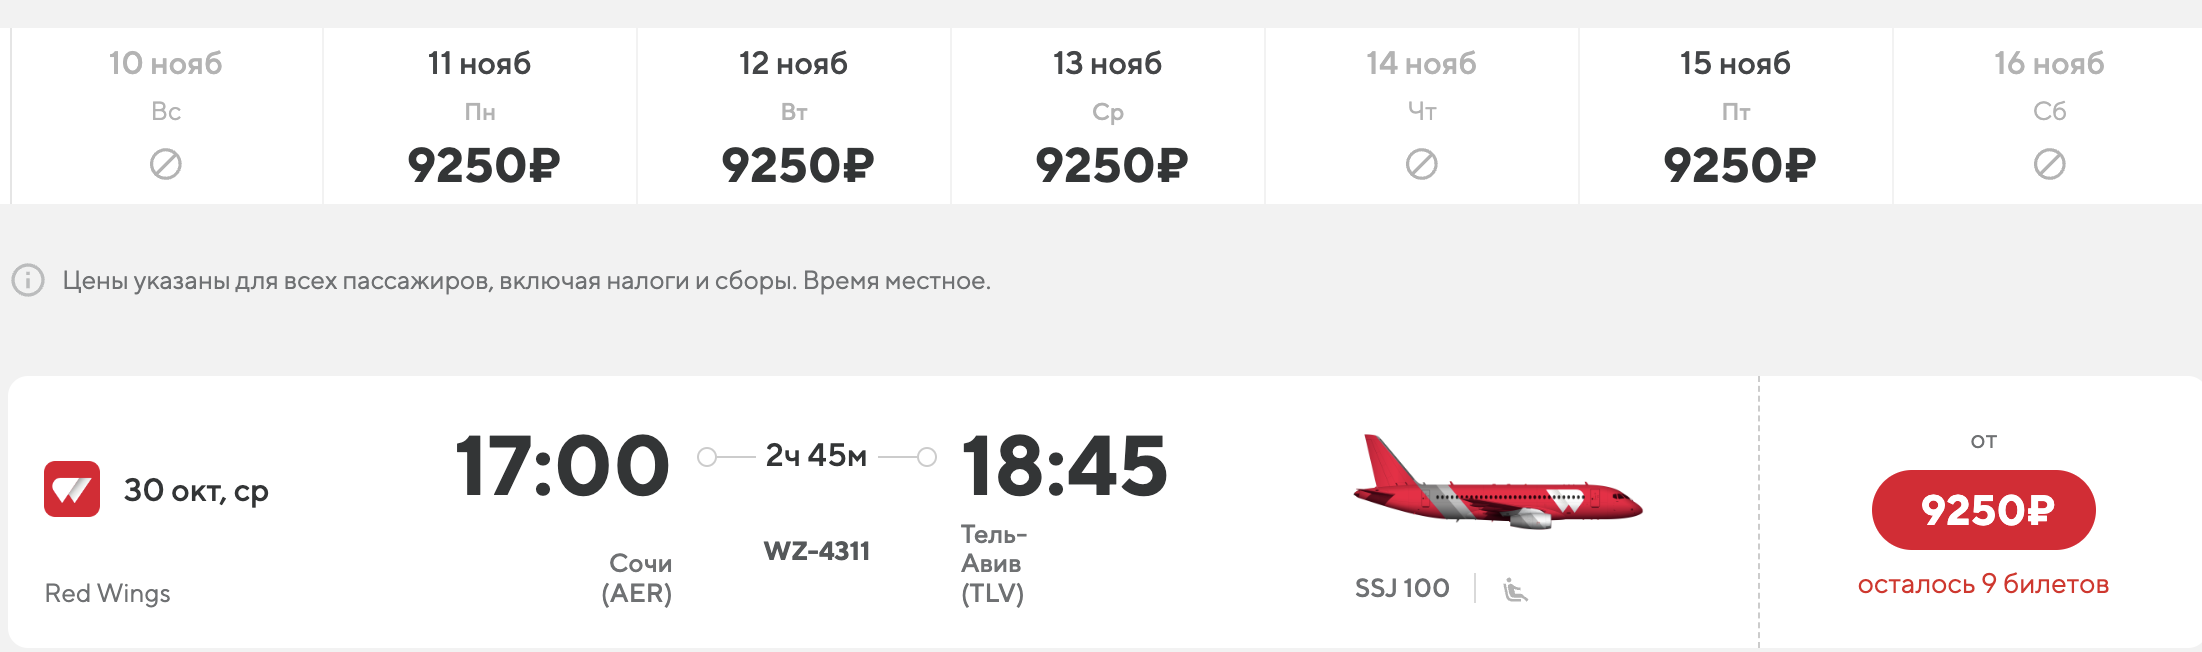Click the departure time 17:00

pyautogui.click(x=562, y=466)
